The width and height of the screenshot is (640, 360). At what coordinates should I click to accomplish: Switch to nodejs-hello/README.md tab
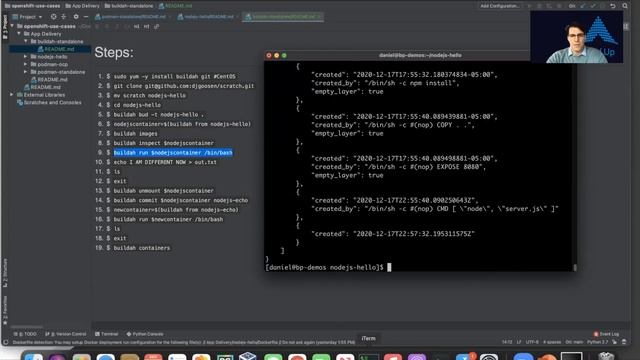click(x=208, y=17)
